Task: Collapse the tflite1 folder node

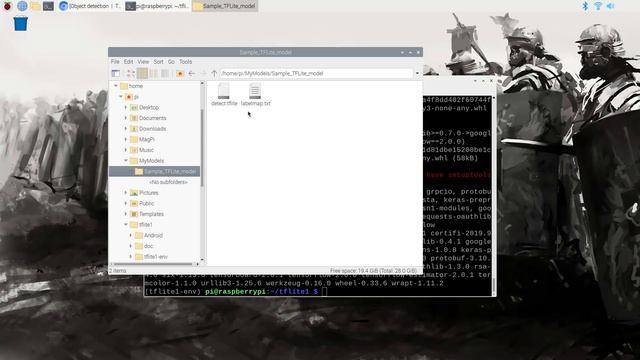Action: [x=126, y=224]
